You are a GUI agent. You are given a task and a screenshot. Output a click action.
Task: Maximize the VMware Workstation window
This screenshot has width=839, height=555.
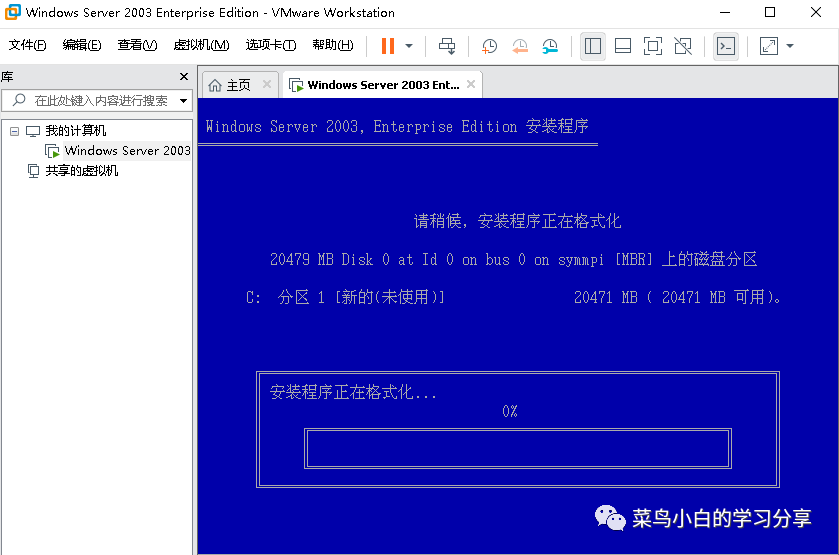pyautogui.click(x=770, y=12)
